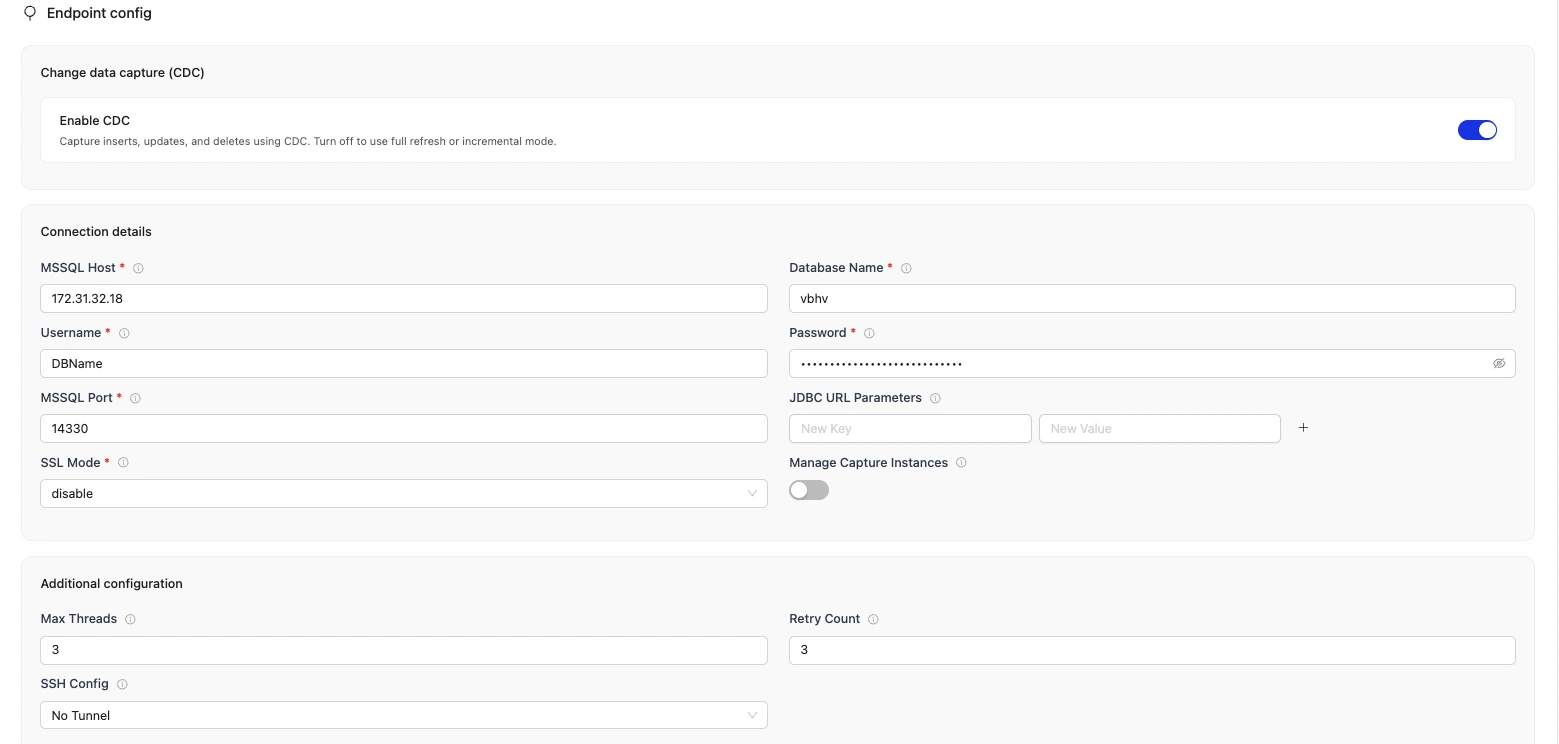This screenshot has height=744, width=1559.
Task: Focus the Username field containing DBName
Action: (x=404, y=363)
